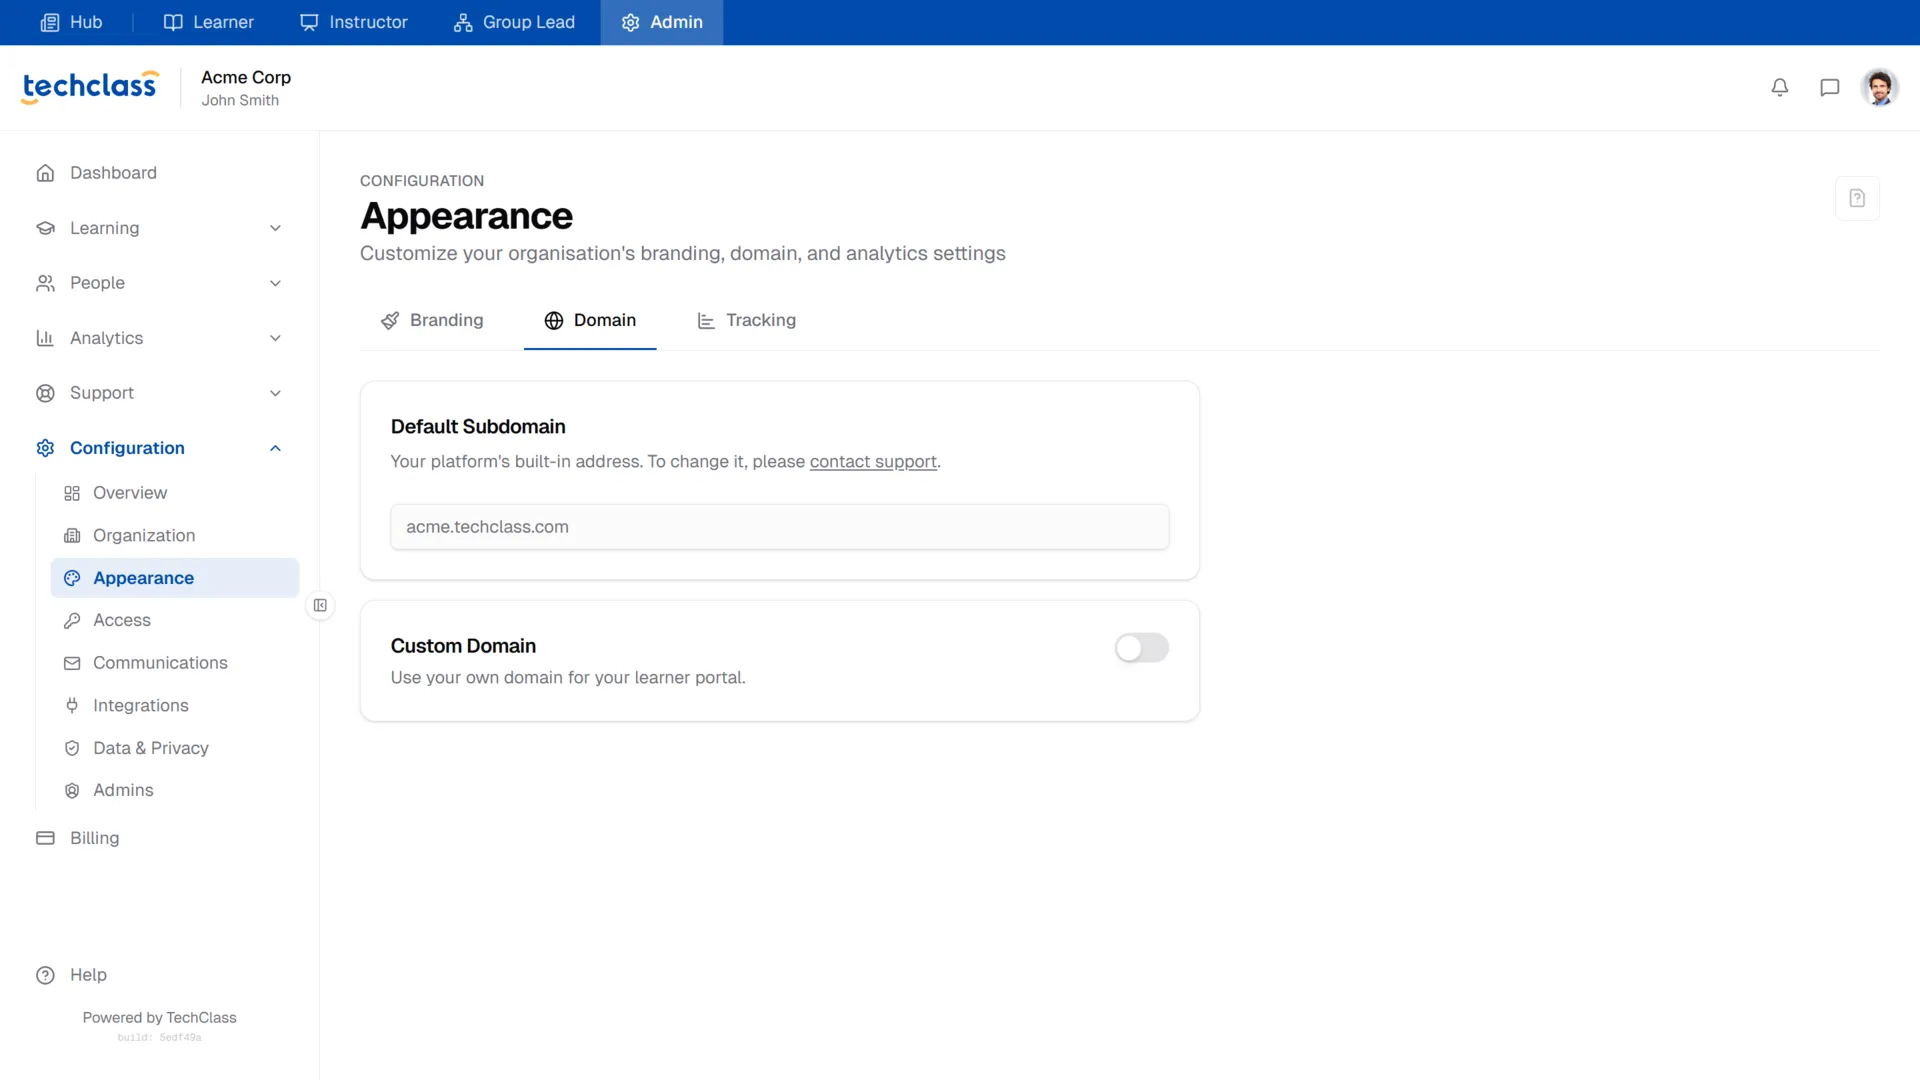Click the Access key icon
The width and height of the screenshot is (1920, 1080).
click(x=72, y=621)
